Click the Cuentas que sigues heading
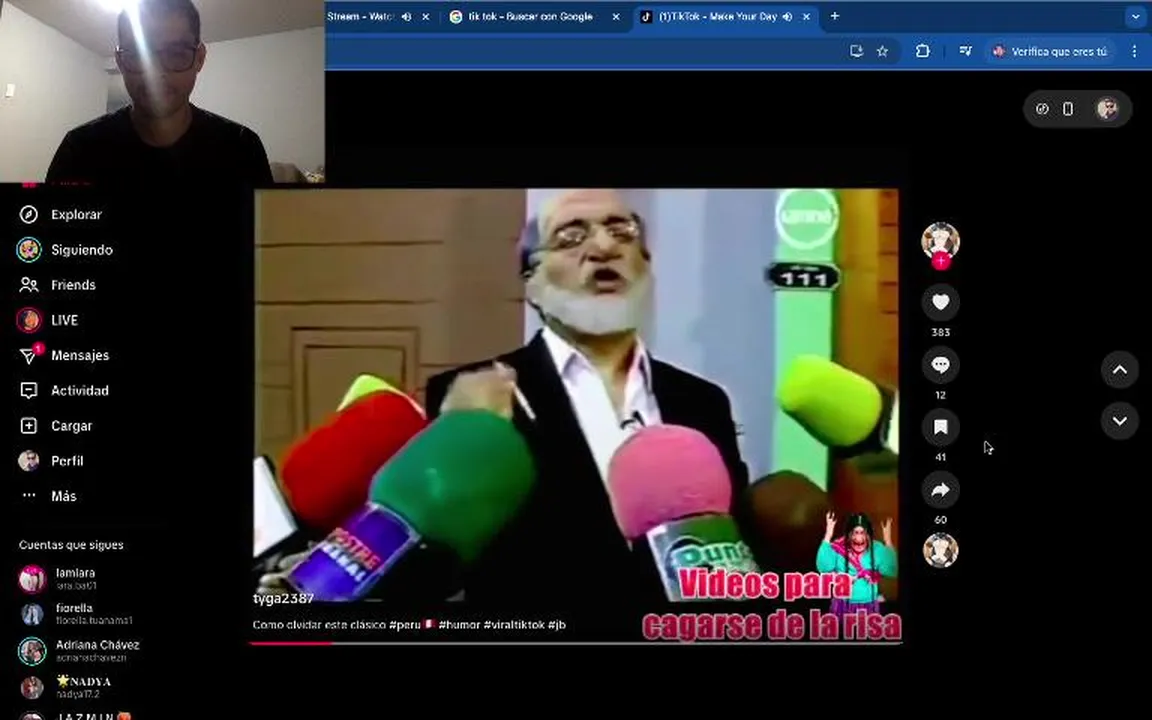1152x720 pixels. coord(71,545)
